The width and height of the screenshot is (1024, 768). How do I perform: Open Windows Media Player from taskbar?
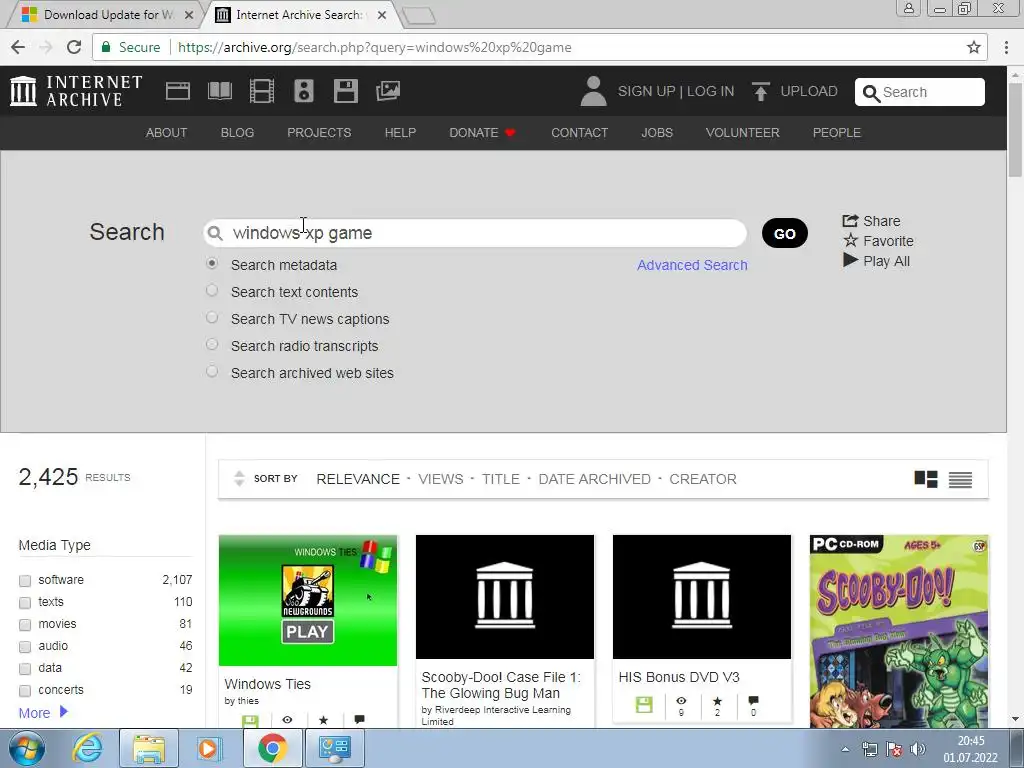click(210, 748)
